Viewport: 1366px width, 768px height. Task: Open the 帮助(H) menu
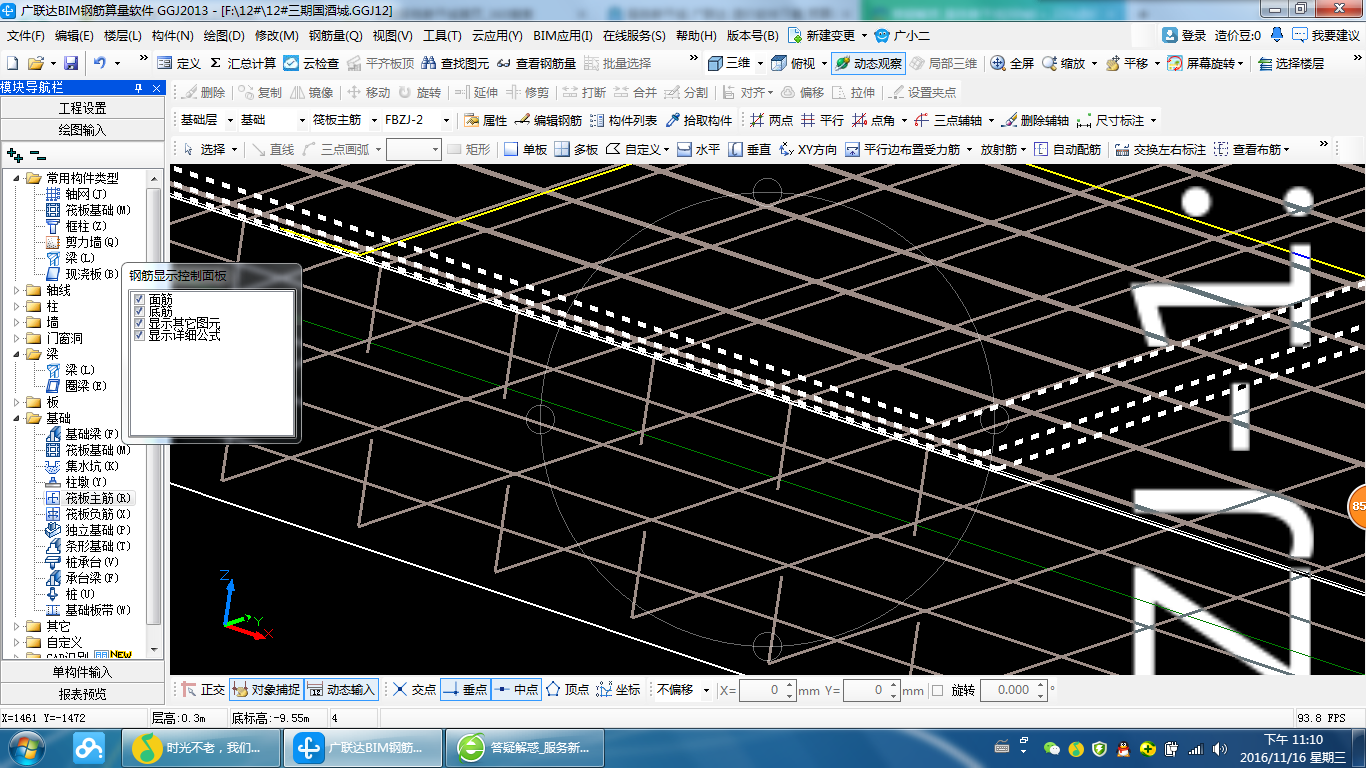(x=696, y=35)
